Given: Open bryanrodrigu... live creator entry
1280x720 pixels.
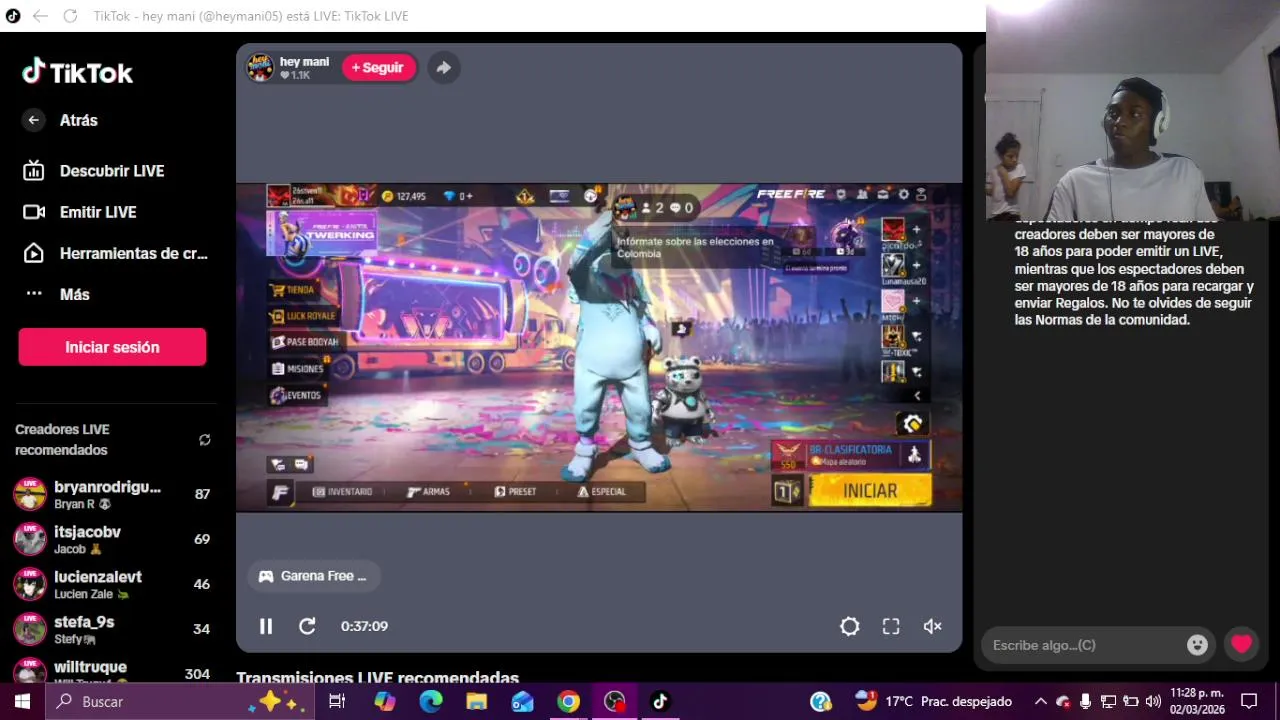Looking at the screenshot, I should pyautogui.click(x=112, y=494).
